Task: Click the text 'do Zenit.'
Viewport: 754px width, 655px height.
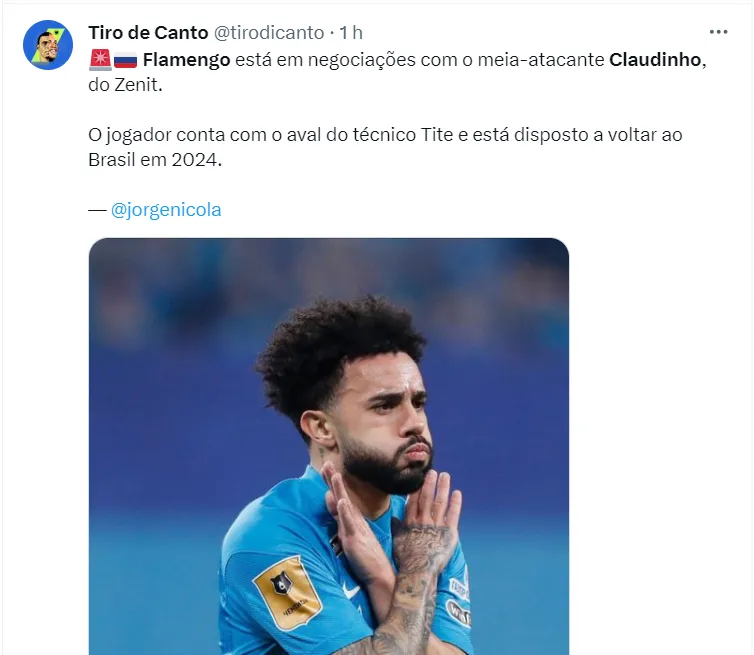Action: click(x=126, y=85)
